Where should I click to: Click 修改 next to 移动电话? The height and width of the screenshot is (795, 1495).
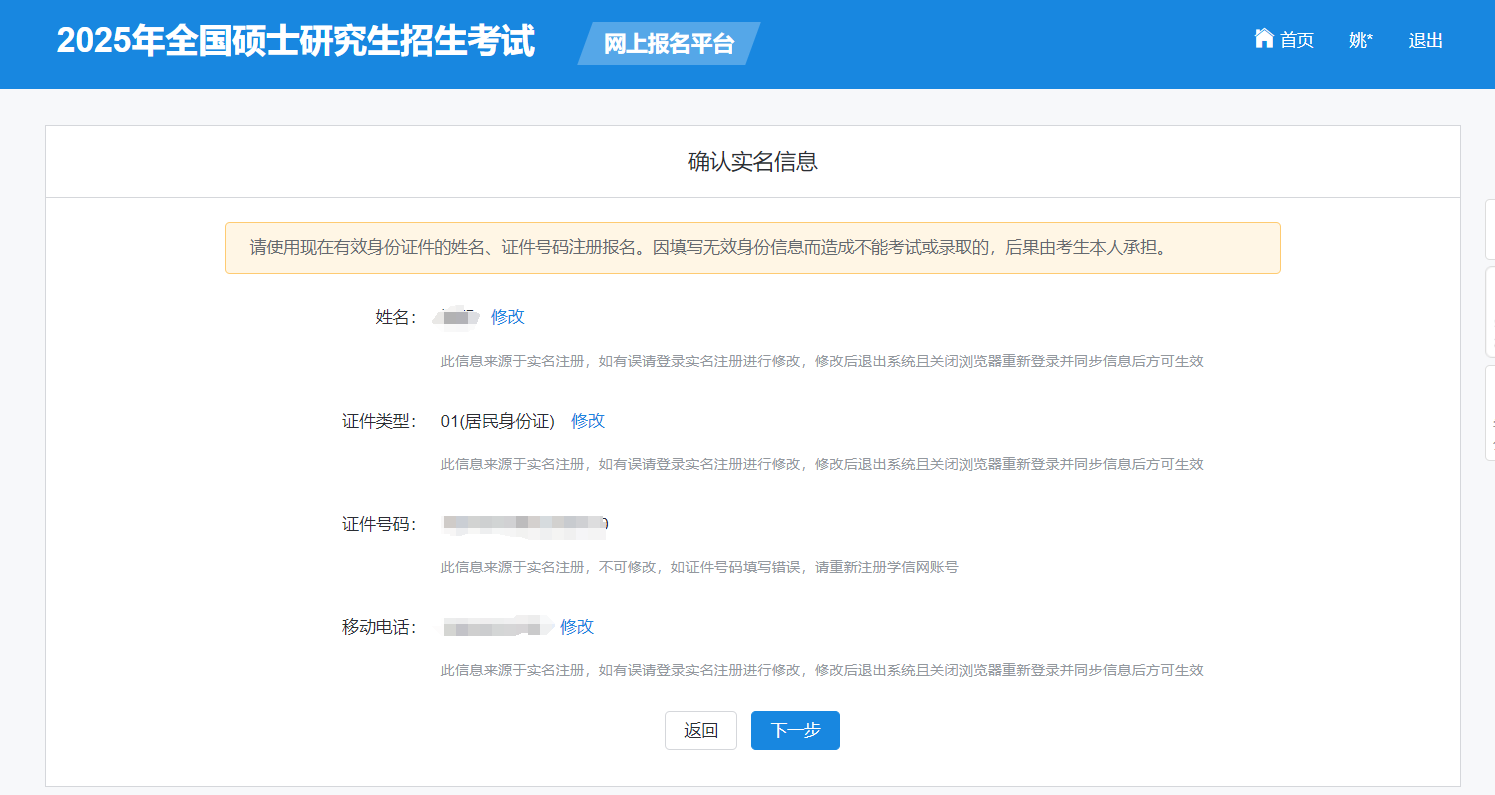click(577, 627)
